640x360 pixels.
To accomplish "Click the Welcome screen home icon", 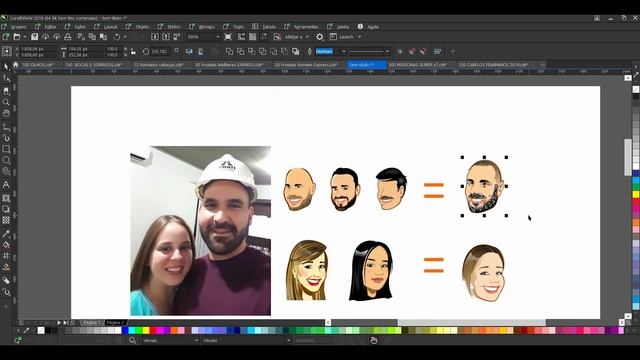I will (16, 64).
